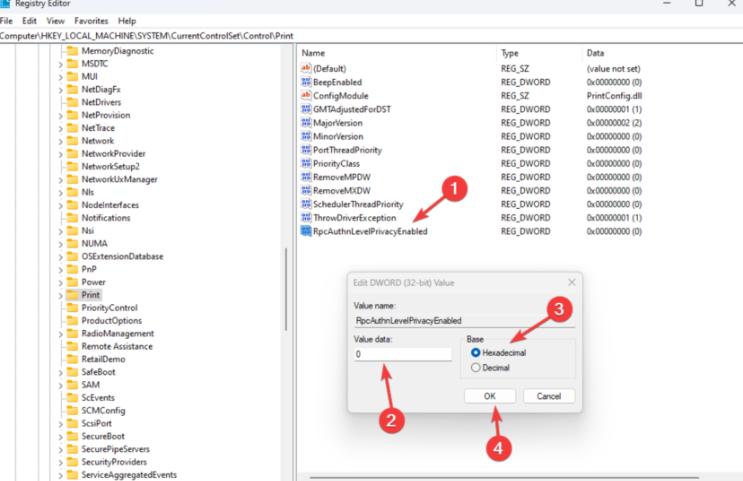Open the View menu
Screen dimensions: 743x481
coord(55,21)
